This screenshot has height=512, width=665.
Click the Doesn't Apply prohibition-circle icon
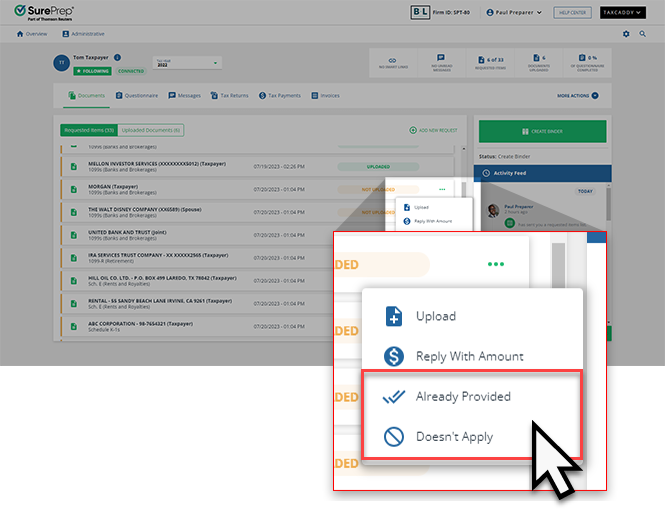(x=394, y=436)
